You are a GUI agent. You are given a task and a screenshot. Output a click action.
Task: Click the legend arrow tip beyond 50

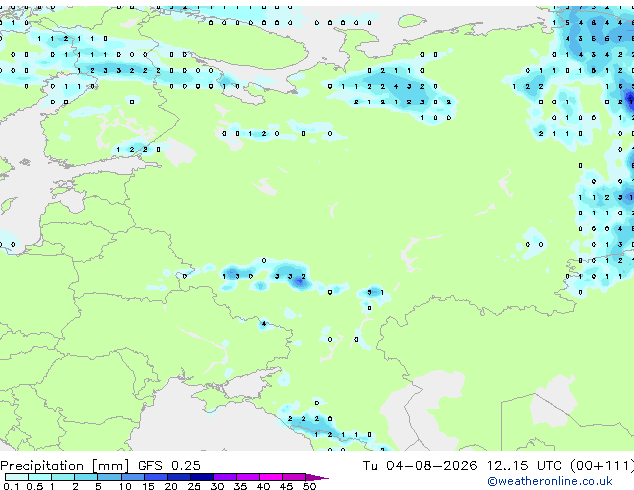tap(317, 478)
